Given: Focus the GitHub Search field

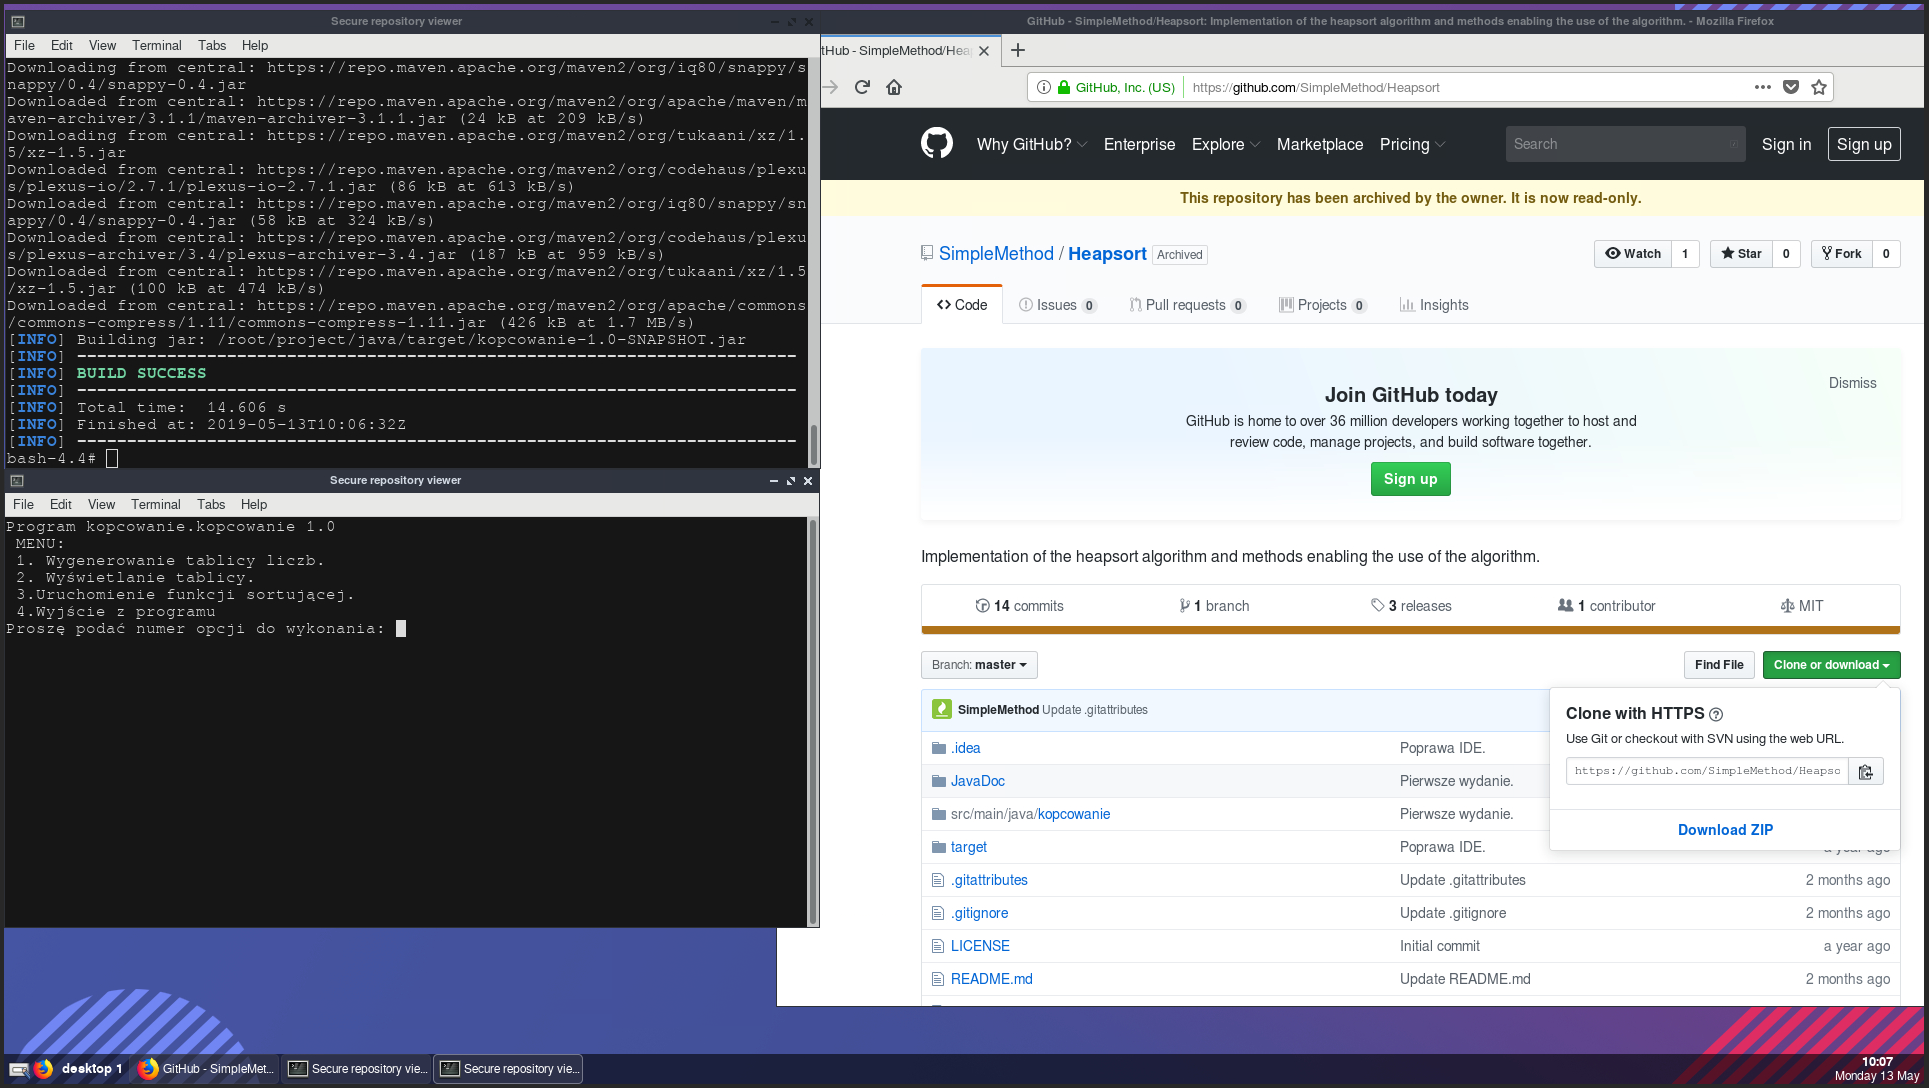Looking at the screenshot, I should click(1620, 144).
